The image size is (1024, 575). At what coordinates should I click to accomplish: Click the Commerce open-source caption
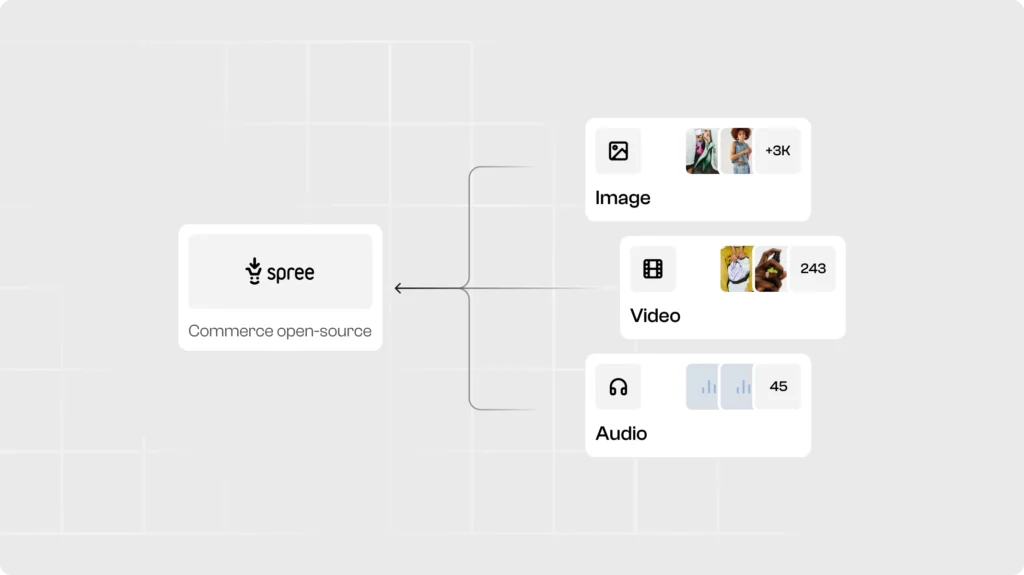point(280,331)
